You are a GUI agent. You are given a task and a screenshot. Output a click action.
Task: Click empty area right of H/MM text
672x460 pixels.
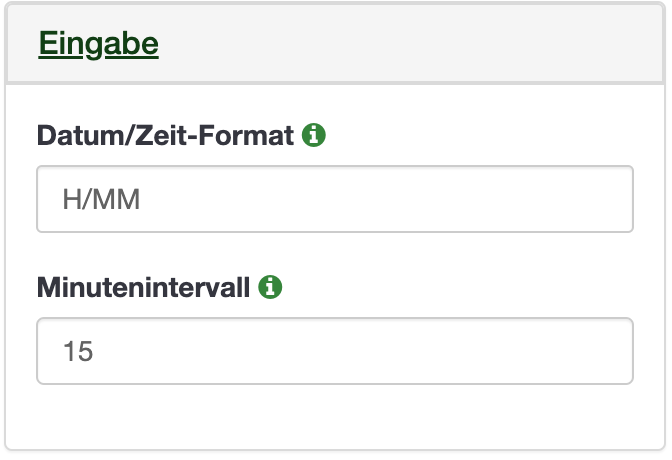click(386, 199)
